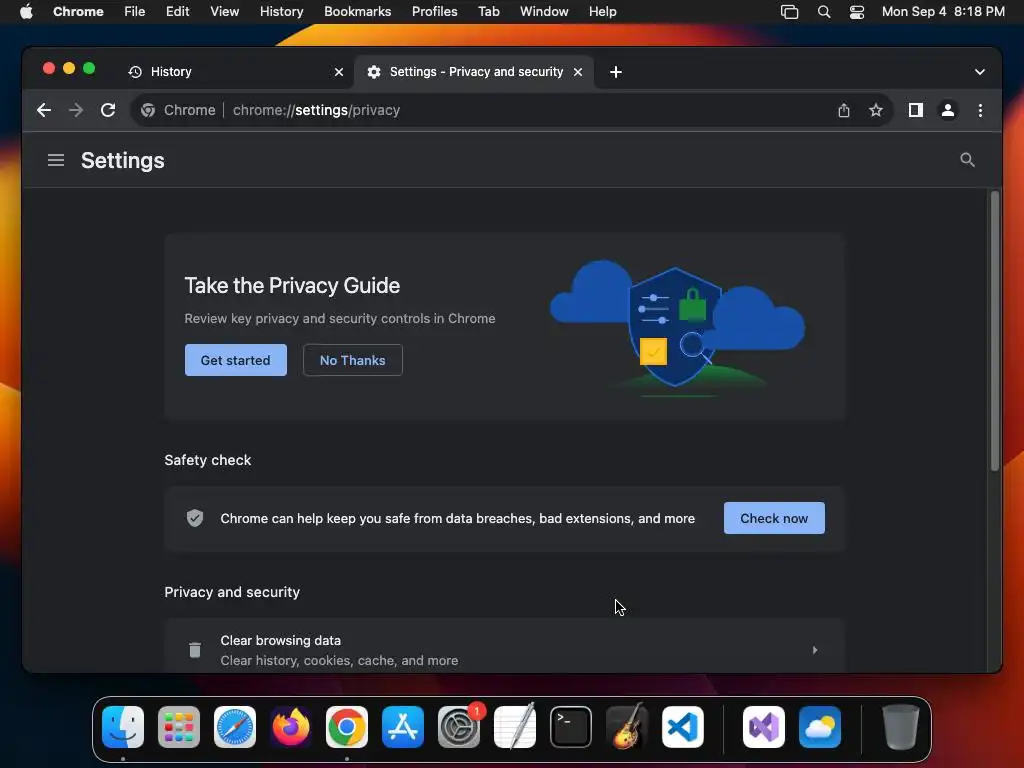Screen dimensions: 1024x768
Task: Launch Safari from the Dock
Action: 235,727
